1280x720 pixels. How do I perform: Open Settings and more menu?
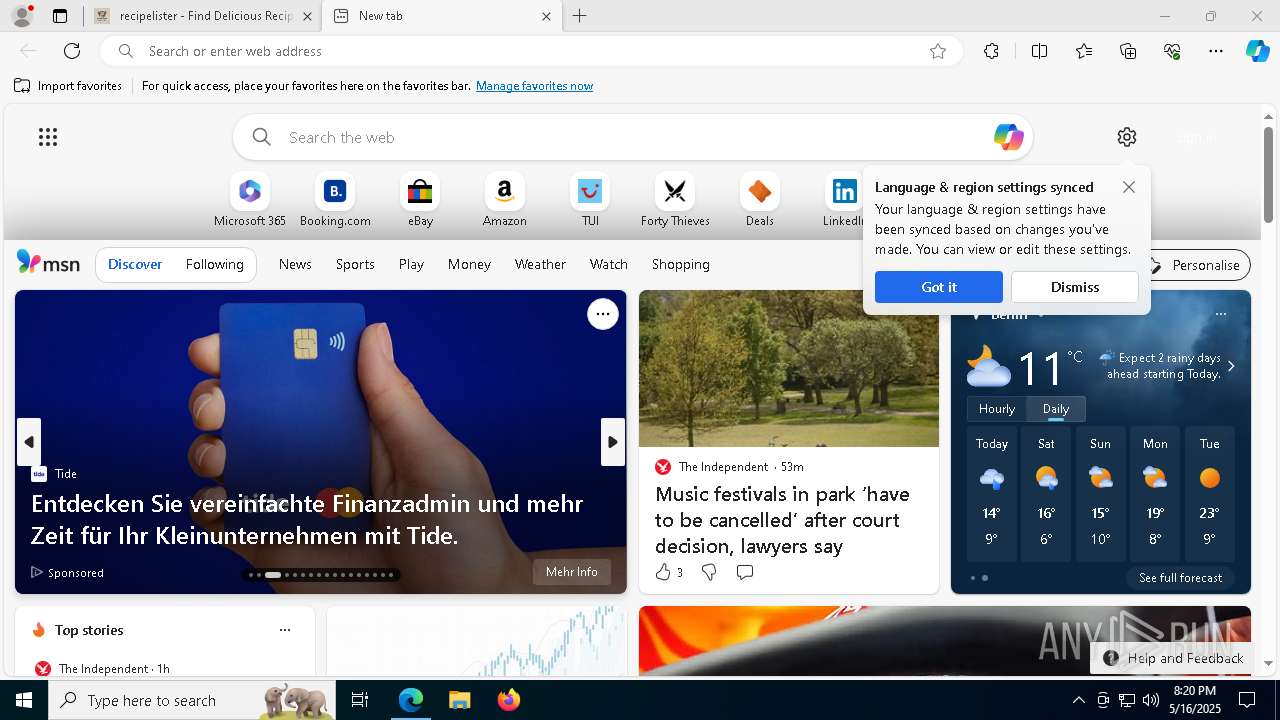(1216, 51)
